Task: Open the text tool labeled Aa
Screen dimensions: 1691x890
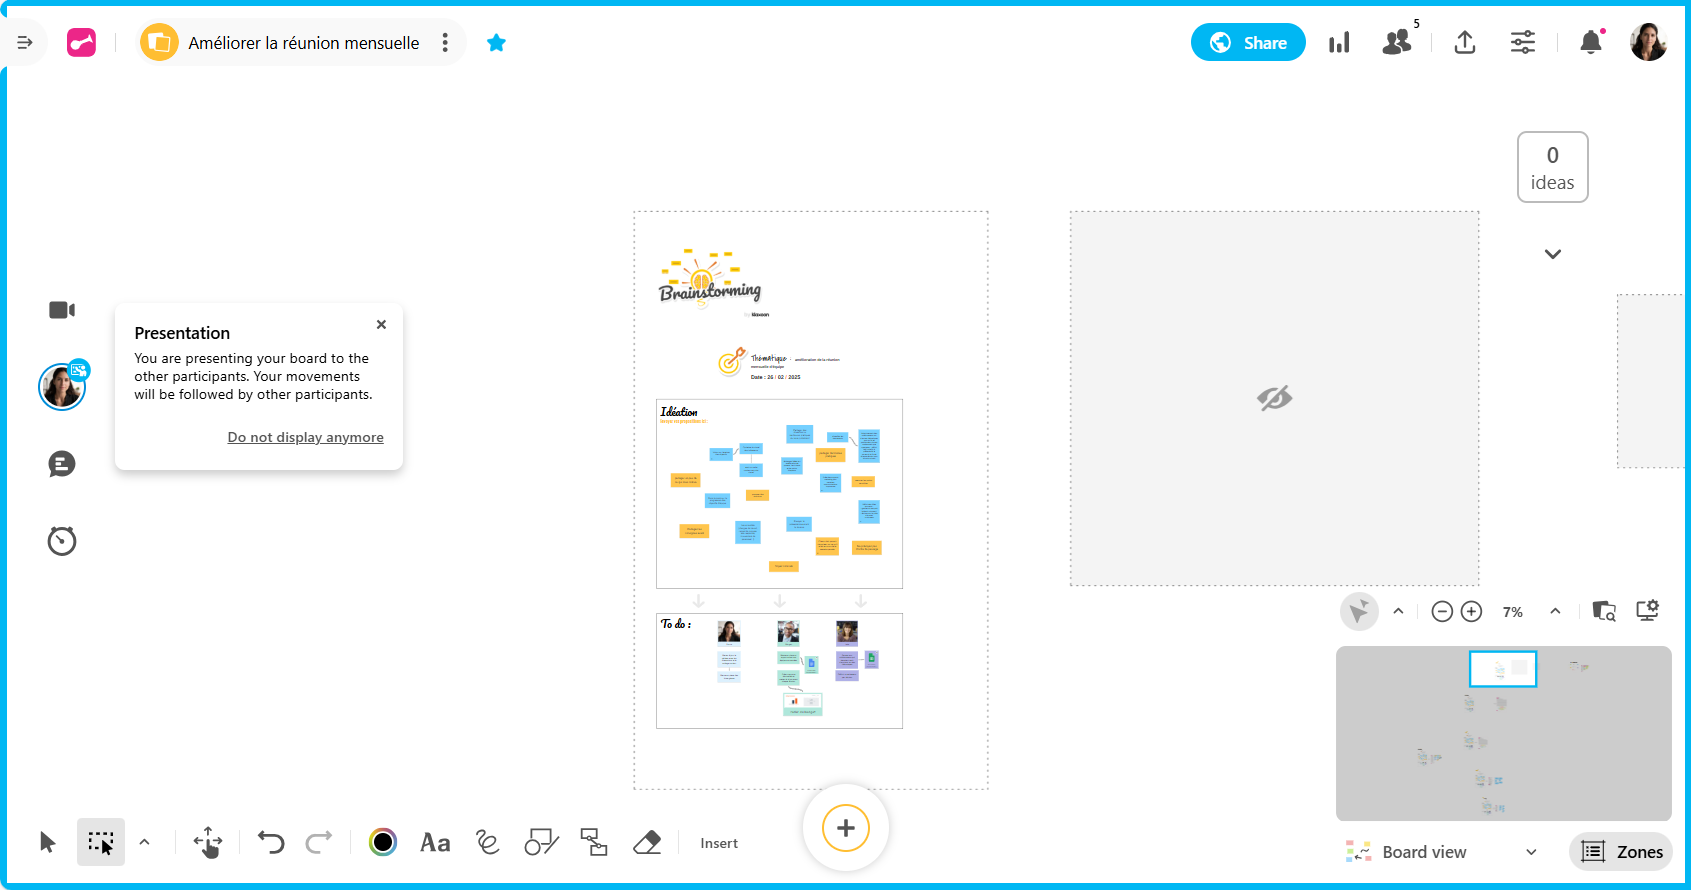Action: pyautogui.click(x=435, y=843)
